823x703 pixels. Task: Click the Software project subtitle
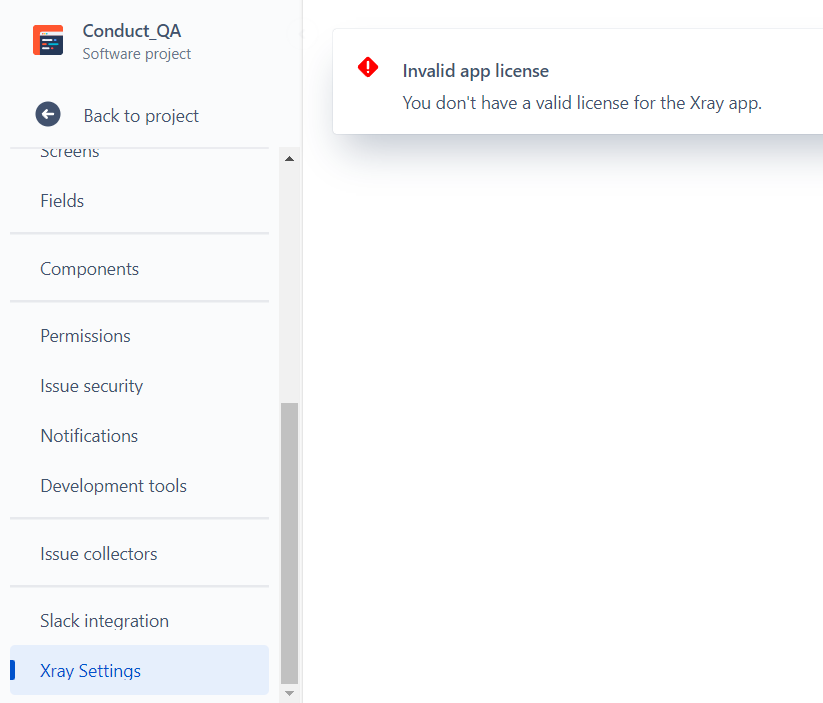pyautogui.click(x=134, y=54)
